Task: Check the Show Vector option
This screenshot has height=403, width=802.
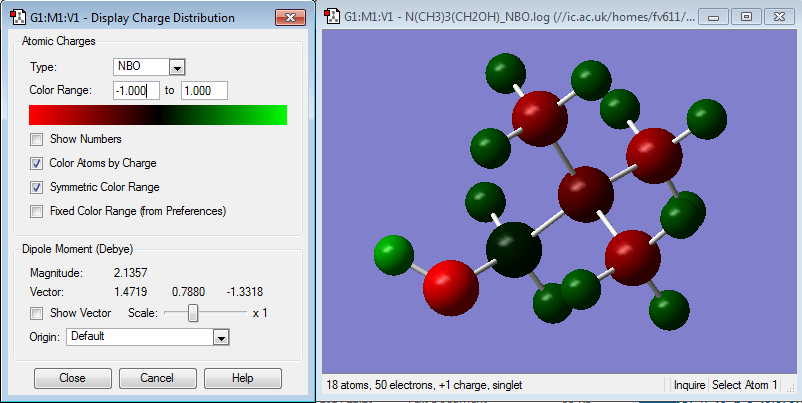Action: 36,313
